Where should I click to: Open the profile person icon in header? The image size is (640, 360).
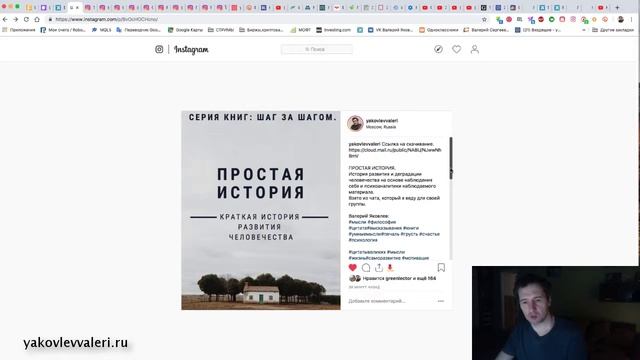[x=474, y=49]
